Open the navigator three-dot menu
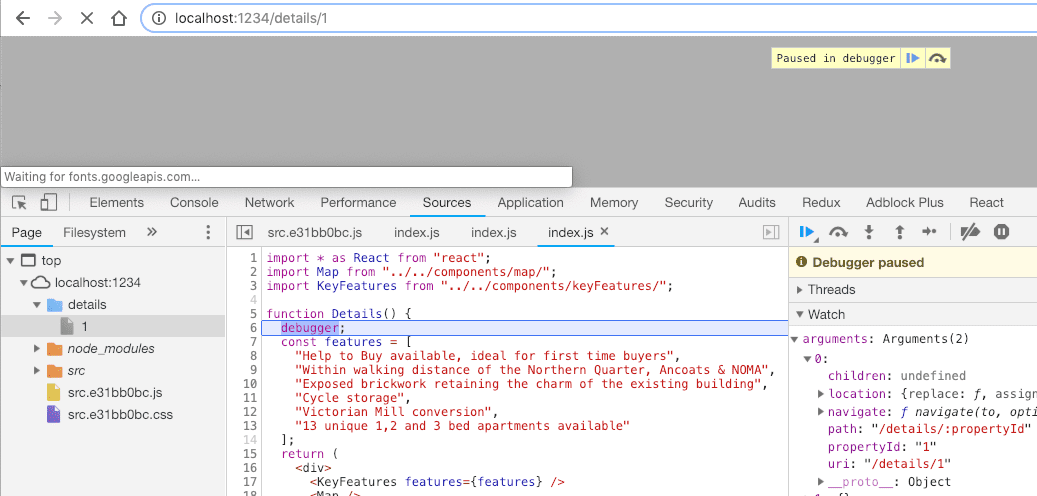The image size is (1037, 496). pos(208,232)
